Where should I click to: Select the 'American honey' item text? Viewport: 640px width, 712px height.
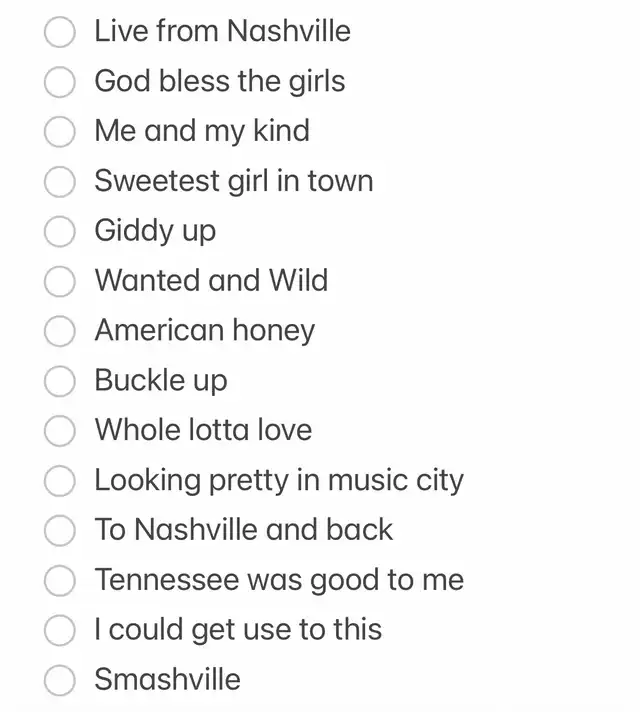point(204,331)
